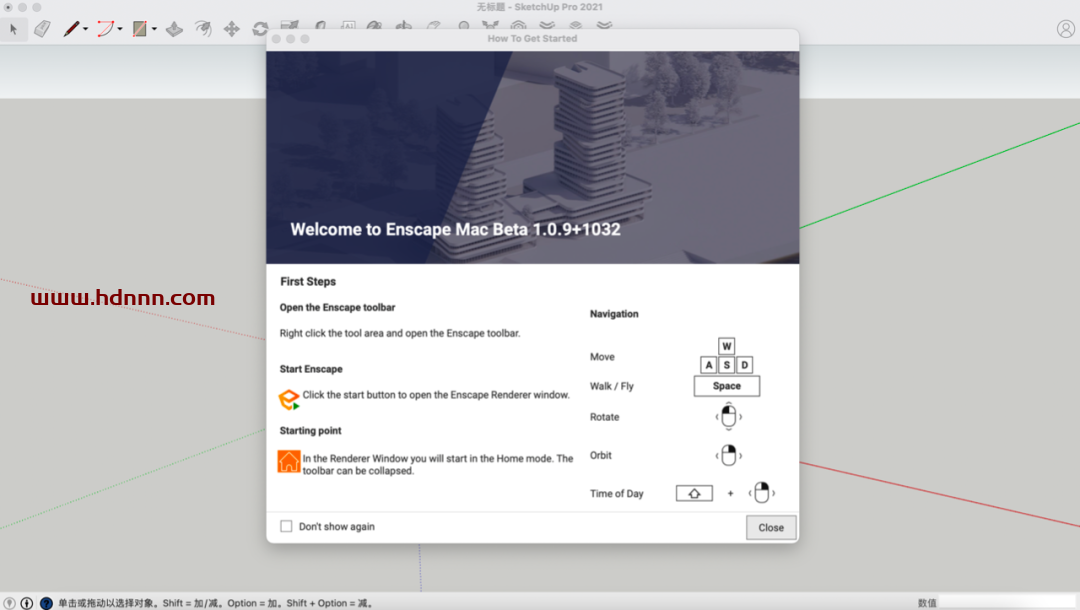Click the 'Navigation' heading
1080x610 pixels.
click(x=614, y=314)
